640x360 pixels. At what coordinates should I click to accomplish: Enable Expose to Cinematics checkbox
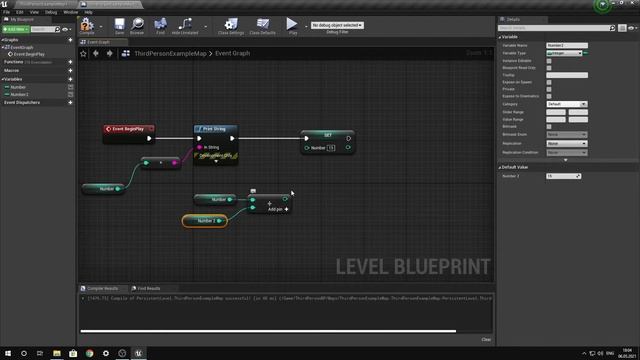(x=549, y=96)
